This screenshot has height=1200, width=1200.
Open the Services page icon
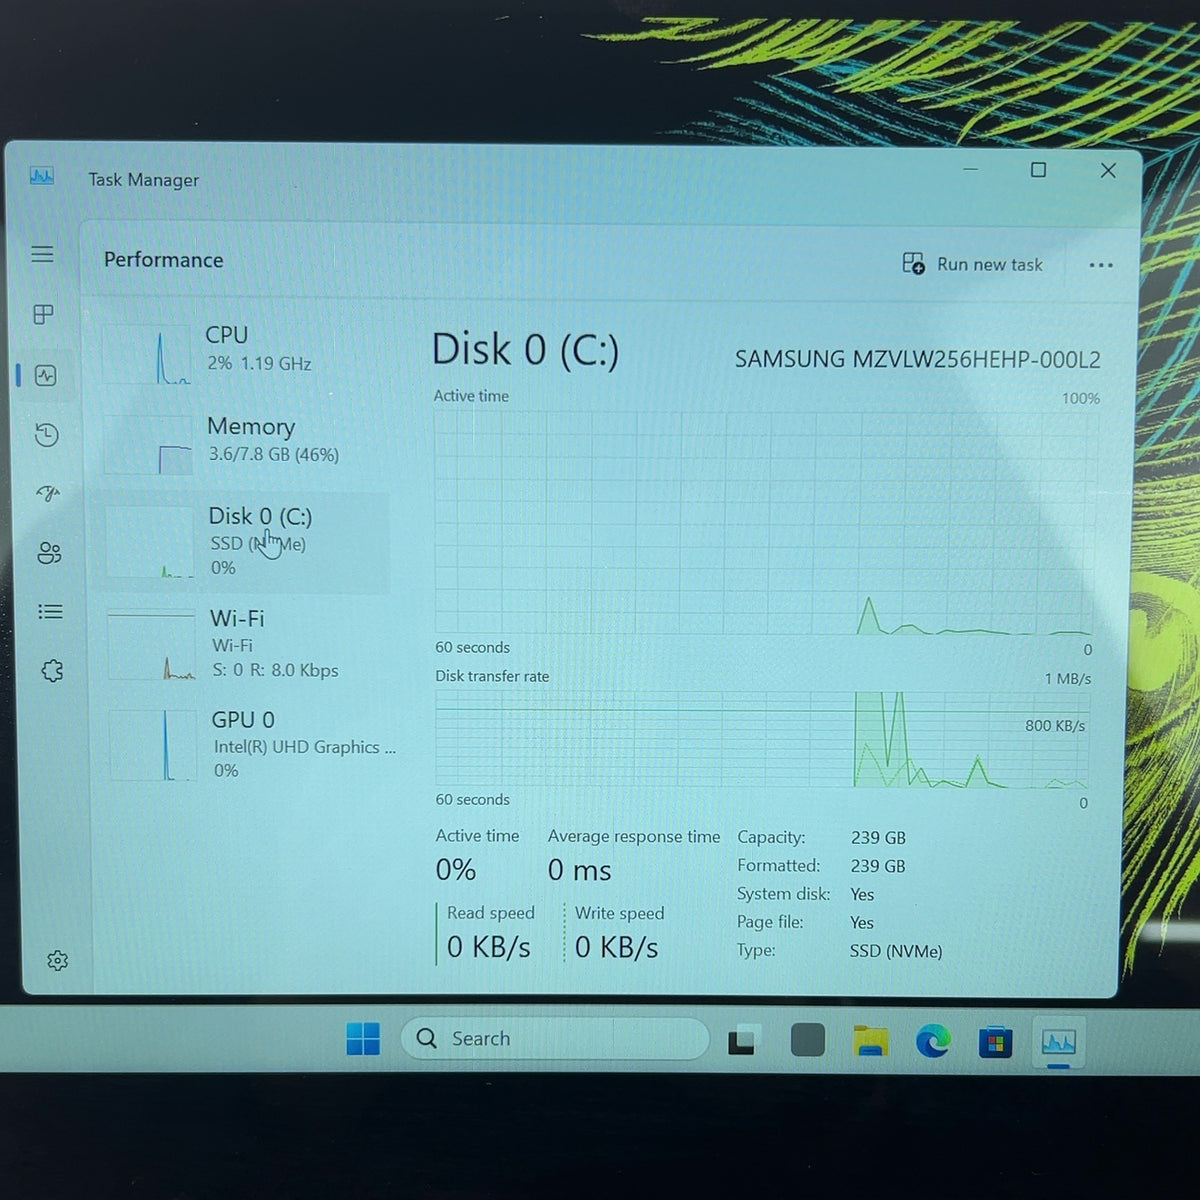coord(52,670)
